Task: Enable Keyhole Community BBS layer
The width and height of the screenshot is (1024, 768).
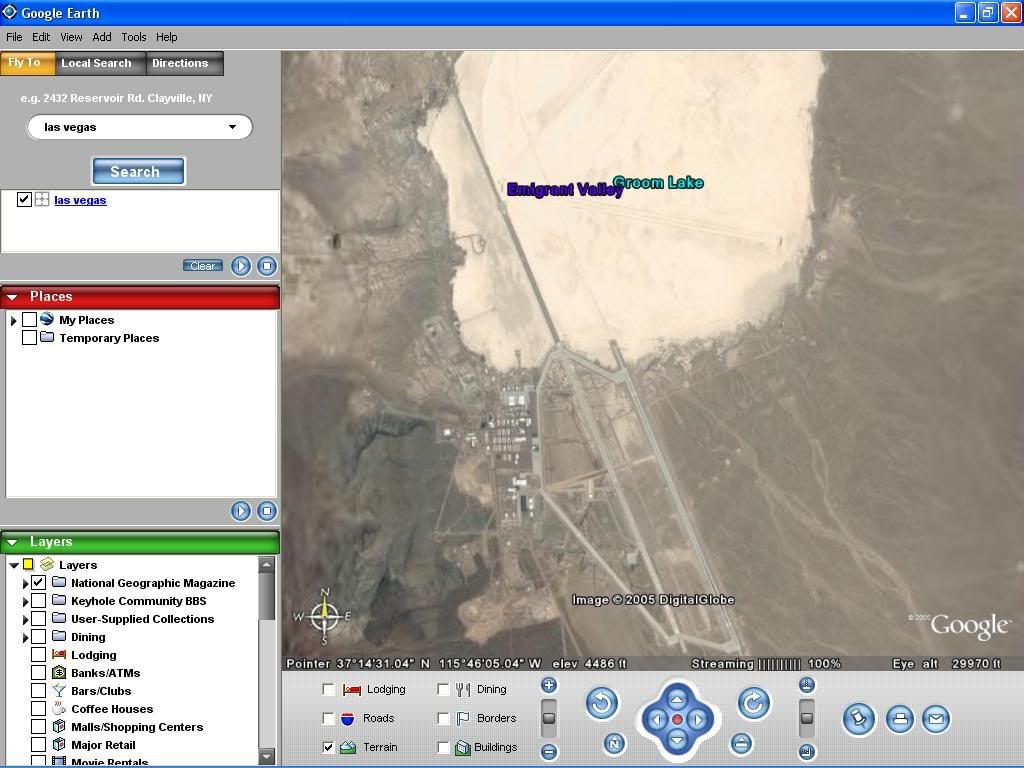Action: pyautogui.click(x=39, y=600)
